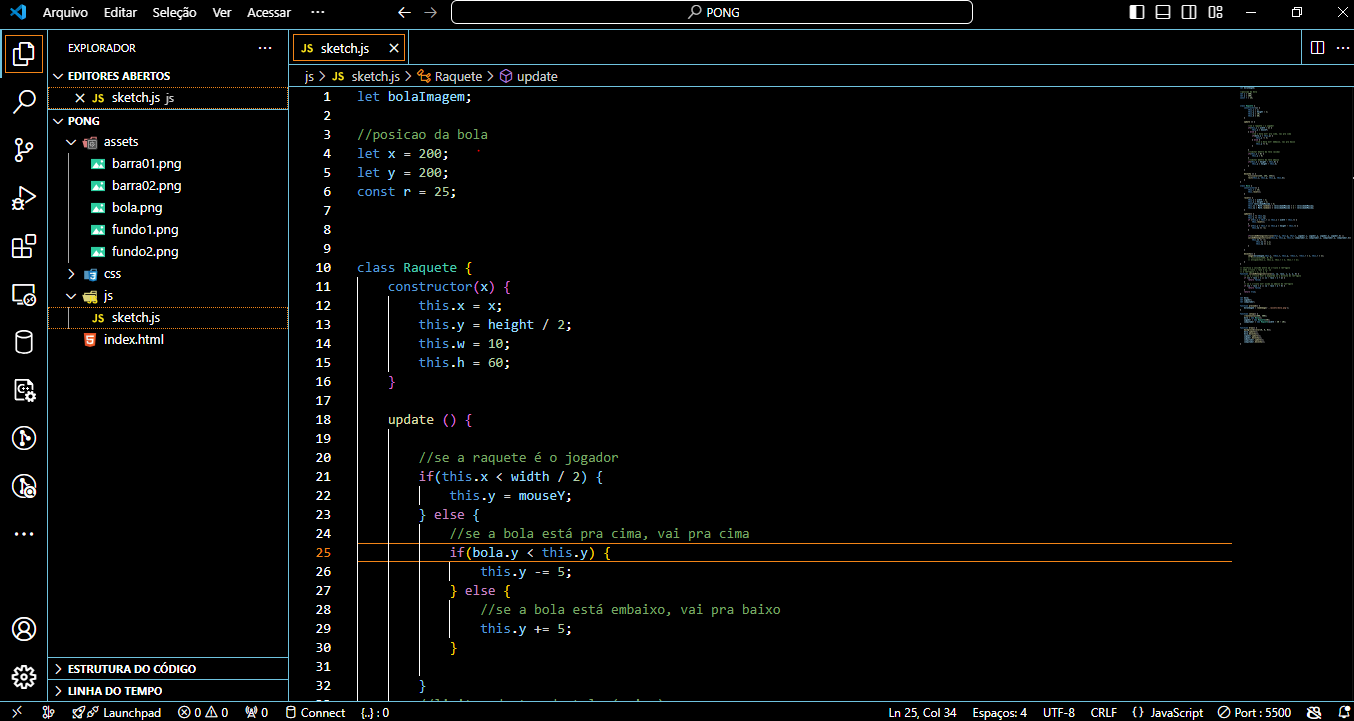Click the PONG command center search box
Screen dimensions: 1354x721
[x=712, y=13]
